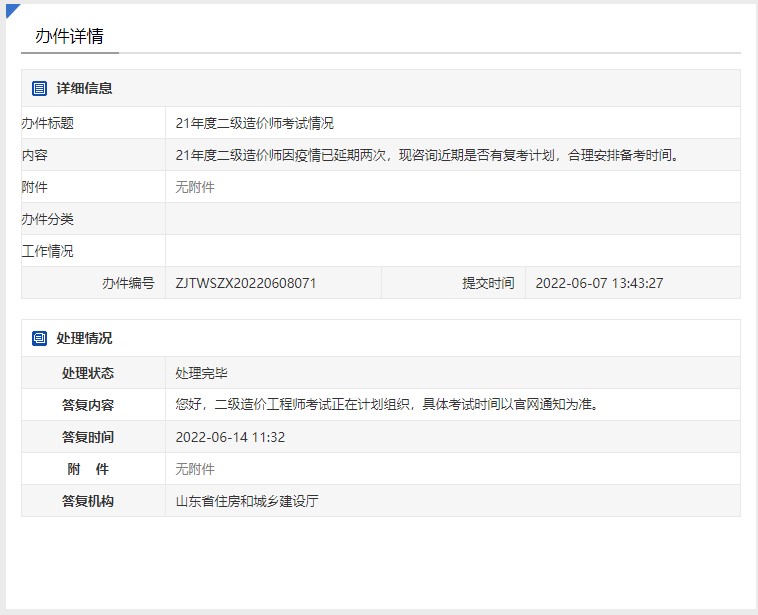The image size is (758, 615).
Task: Click the 处理情况 section icon
Action: pos(39,338)
